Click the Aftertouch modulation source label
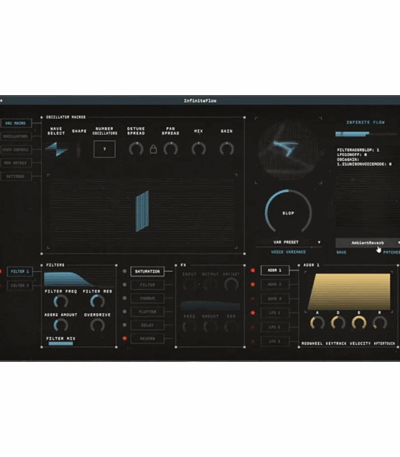The width and height of the screenshot is (400, 457). point(384,343)
